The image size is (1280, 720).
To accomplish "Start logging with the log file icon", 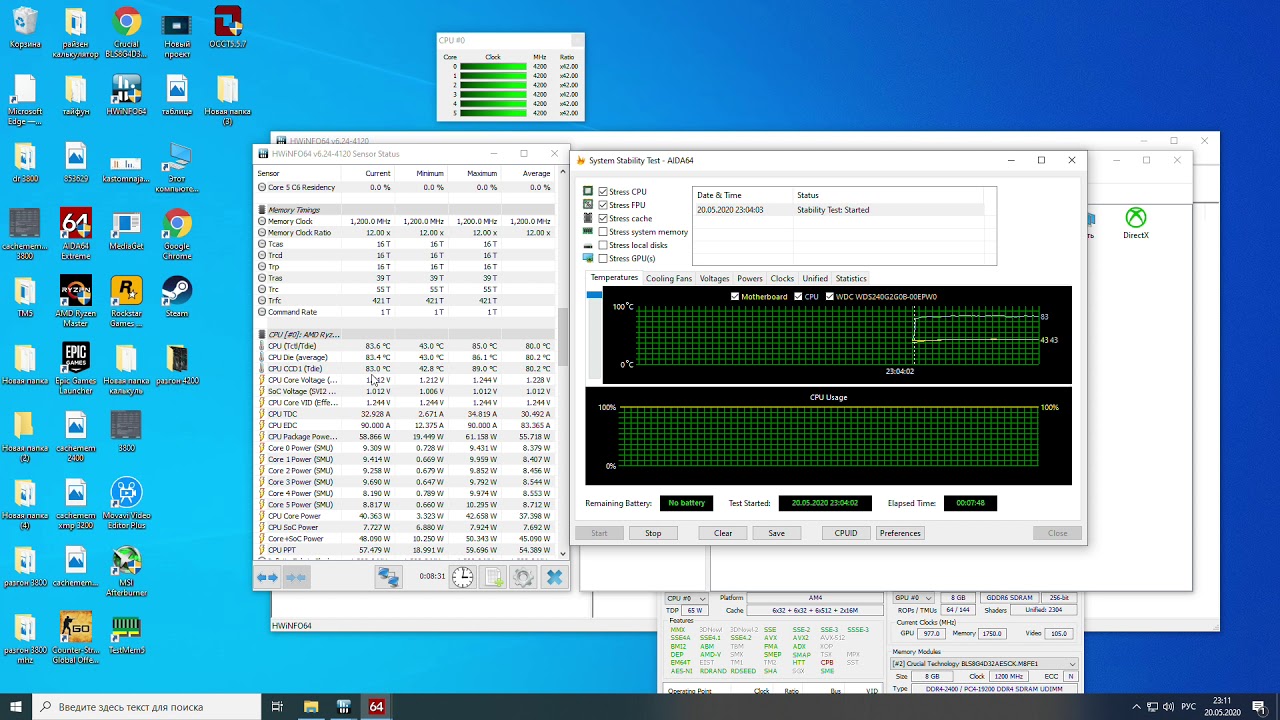I will 493,577.
